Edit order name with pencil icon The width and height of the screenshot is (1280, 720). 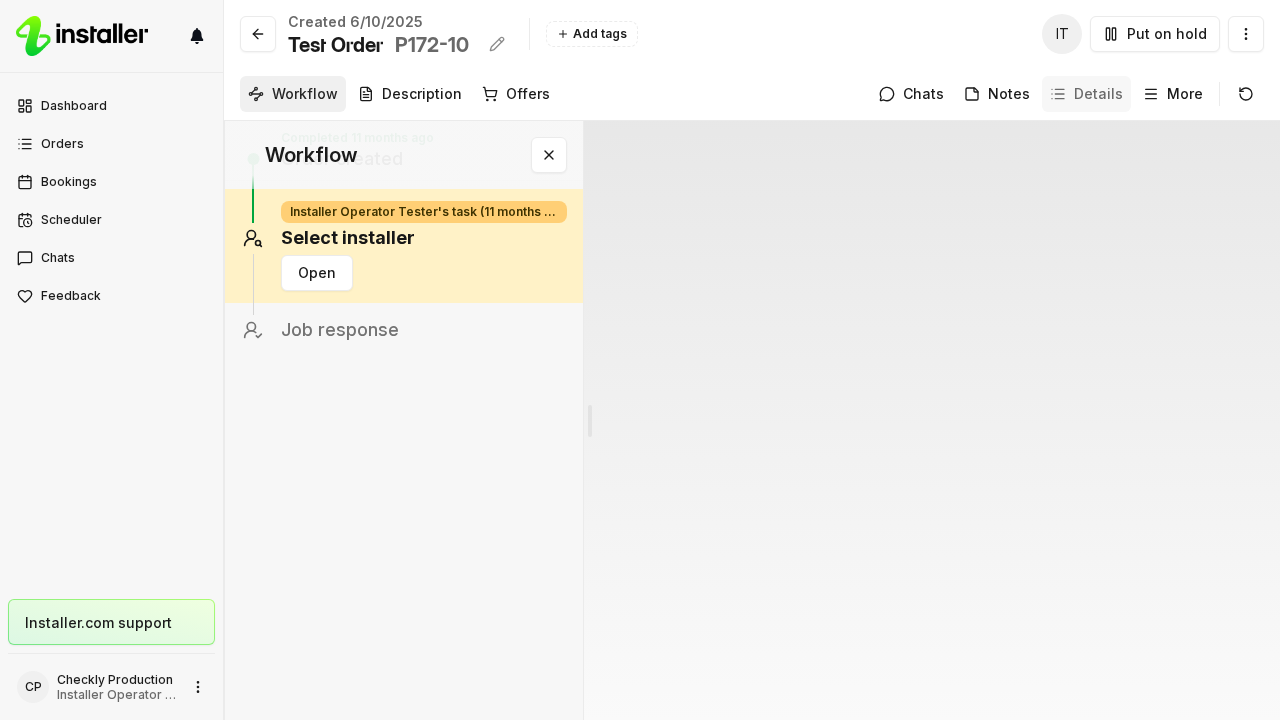tap(497, 44)
